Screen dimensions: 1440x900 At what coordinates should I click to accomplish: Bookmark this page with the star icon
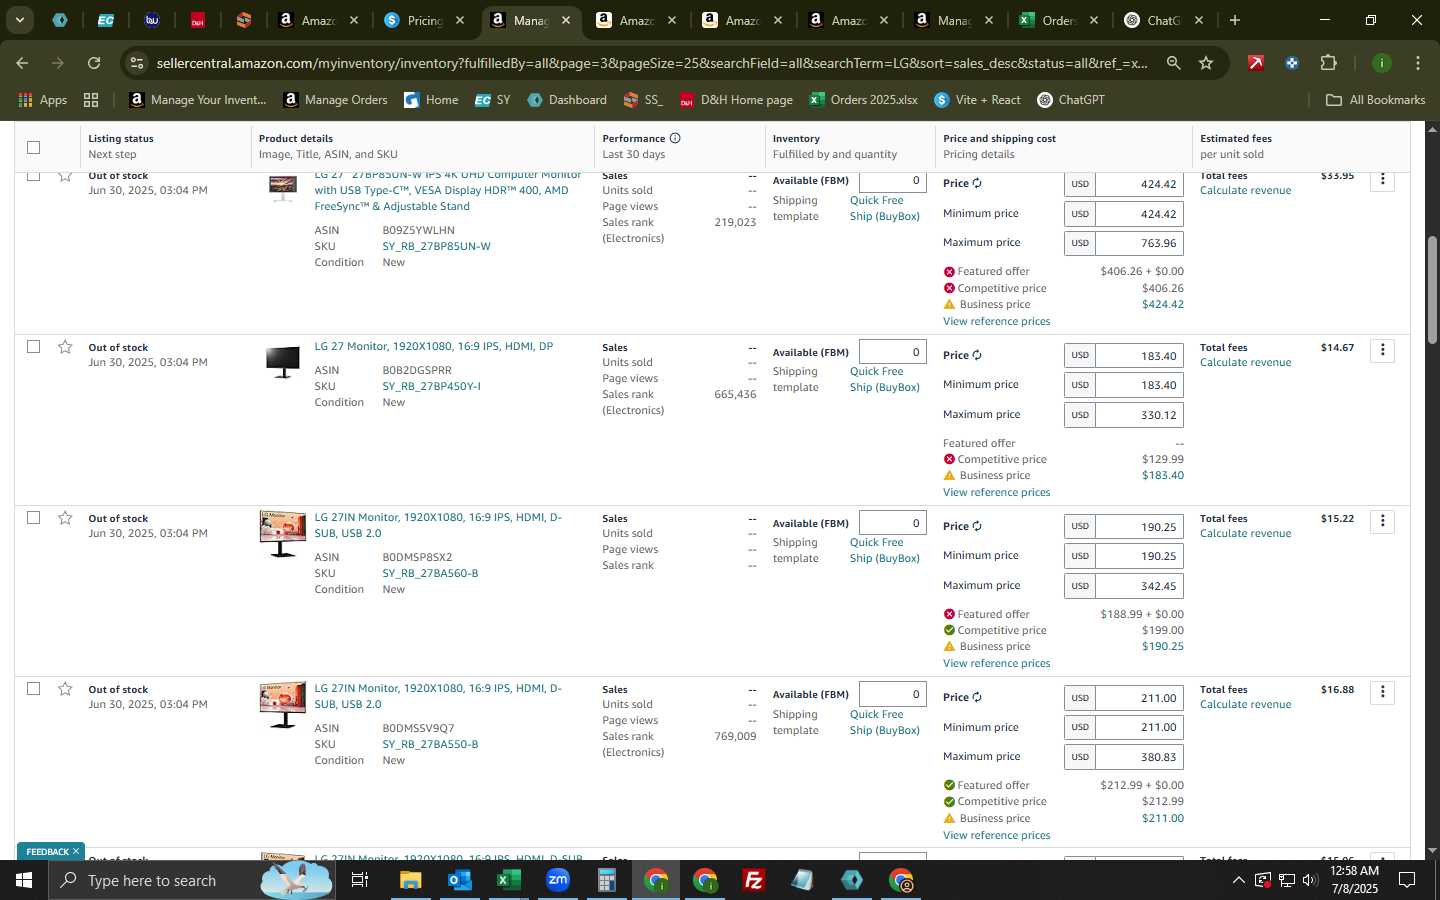(1206, 63)
